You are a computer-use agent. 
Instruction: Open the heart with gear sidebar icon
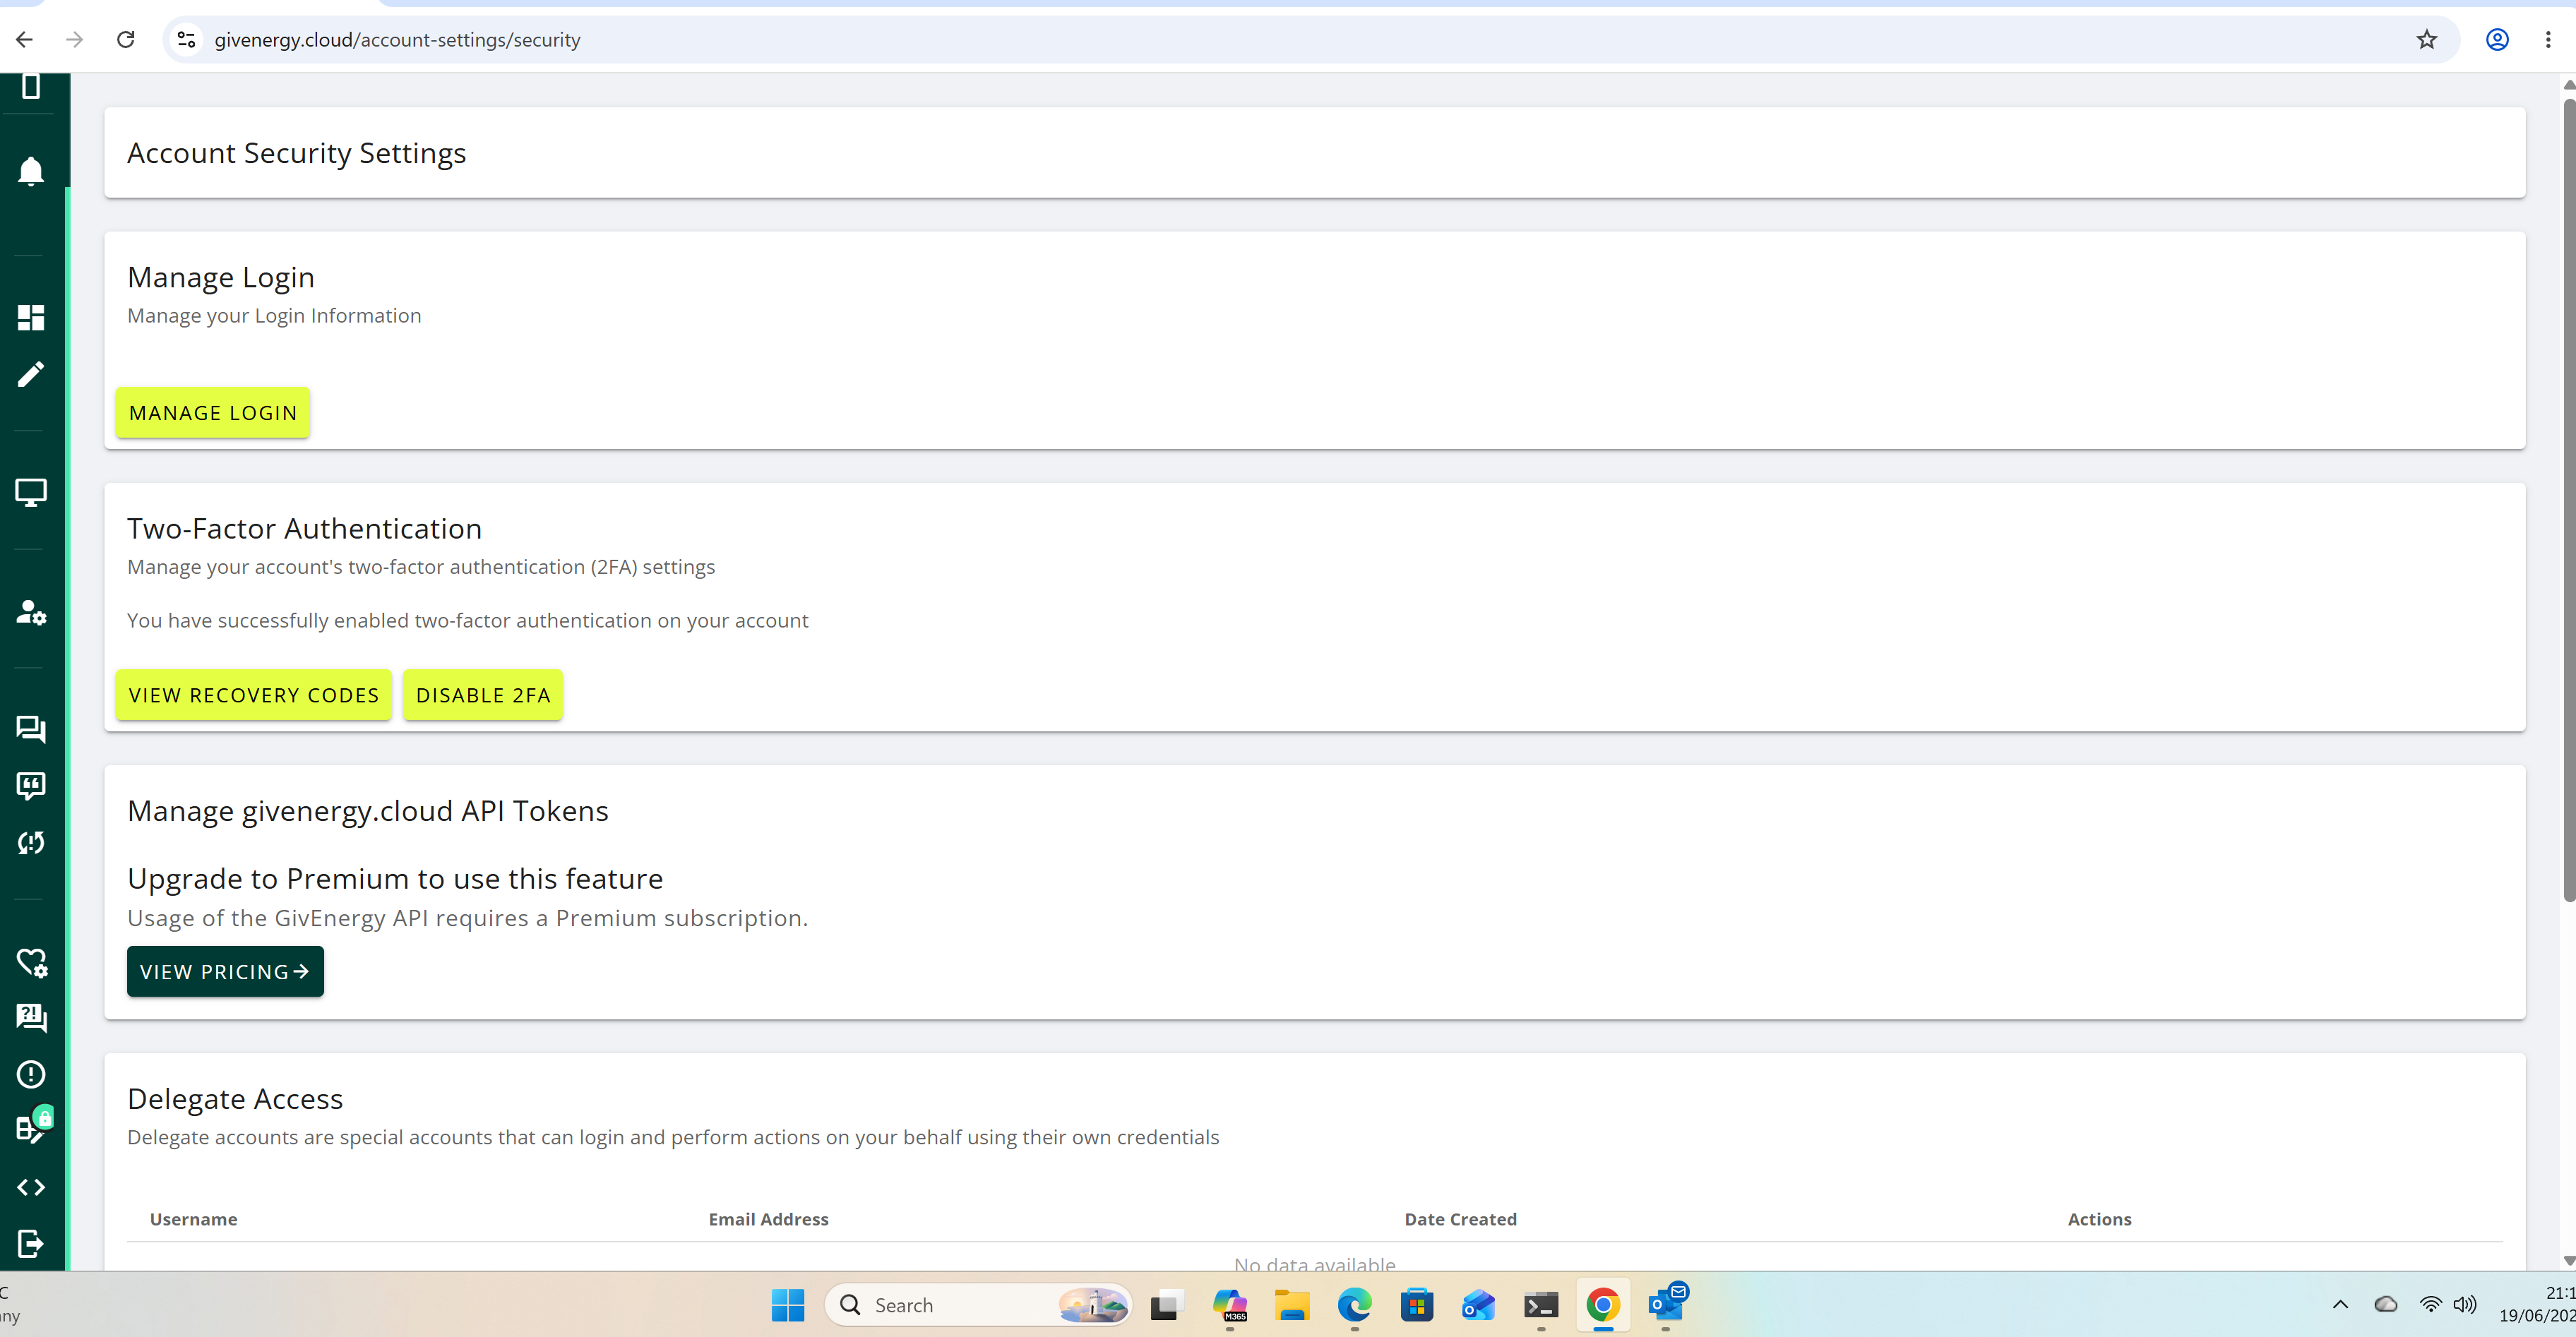31,962
